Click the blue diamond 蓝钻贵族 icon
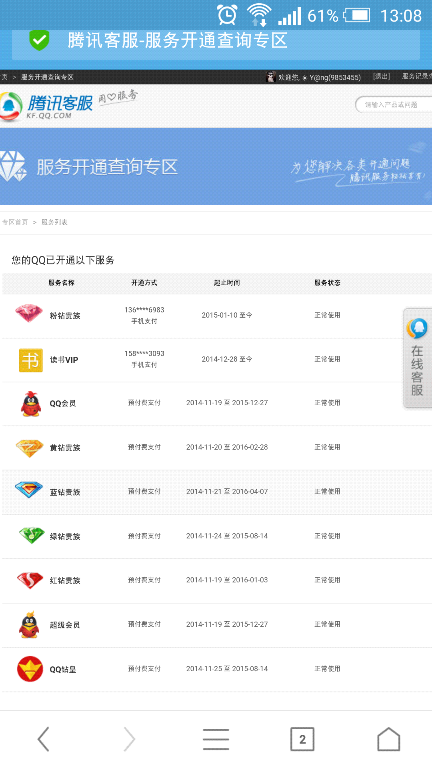The width and height of the screenshot is (432, 768). coord(29,490)
